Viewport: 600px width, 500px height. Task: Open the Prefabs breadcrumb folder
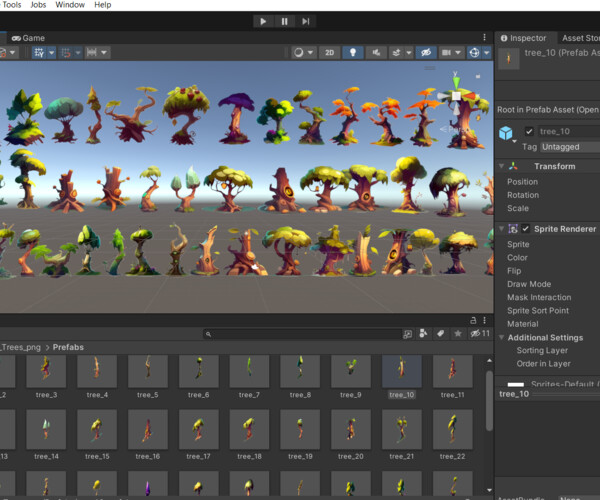[68, 347]
